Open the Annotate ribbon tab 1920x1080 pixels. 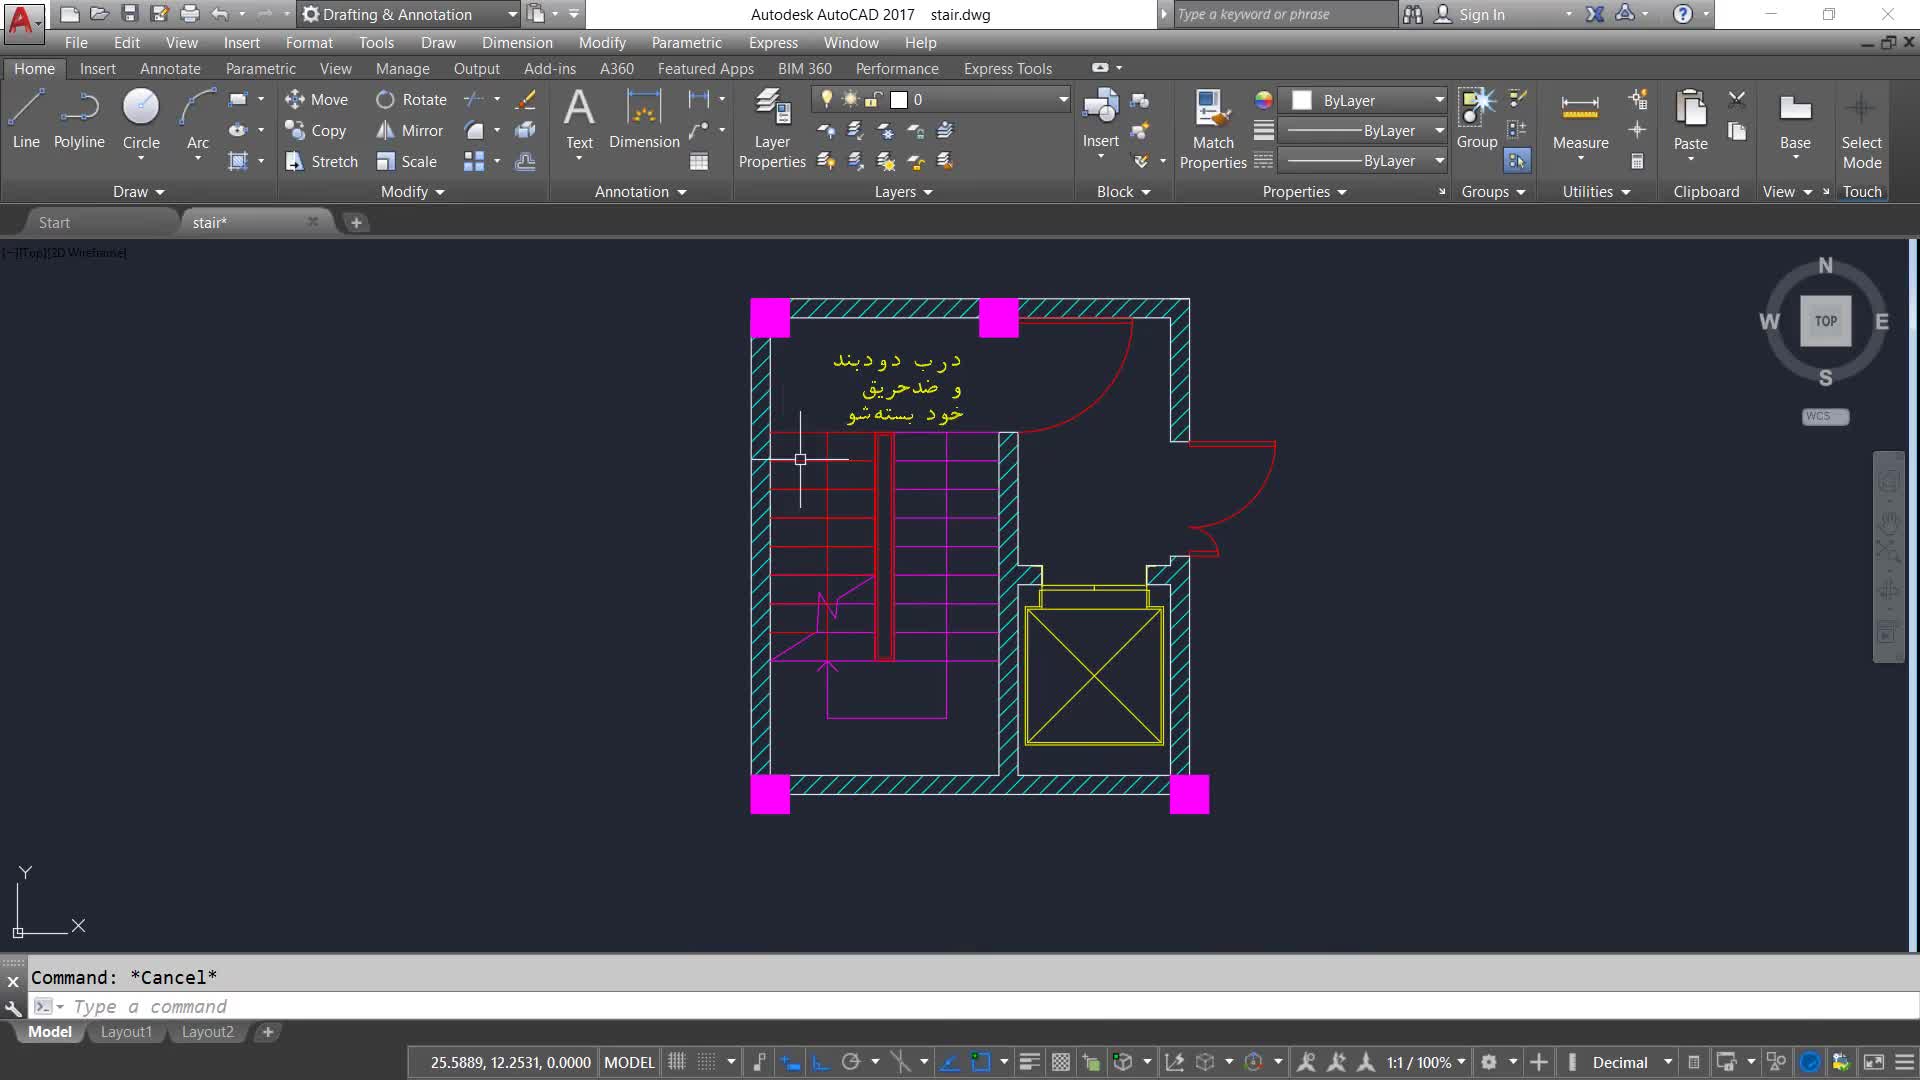170,68
